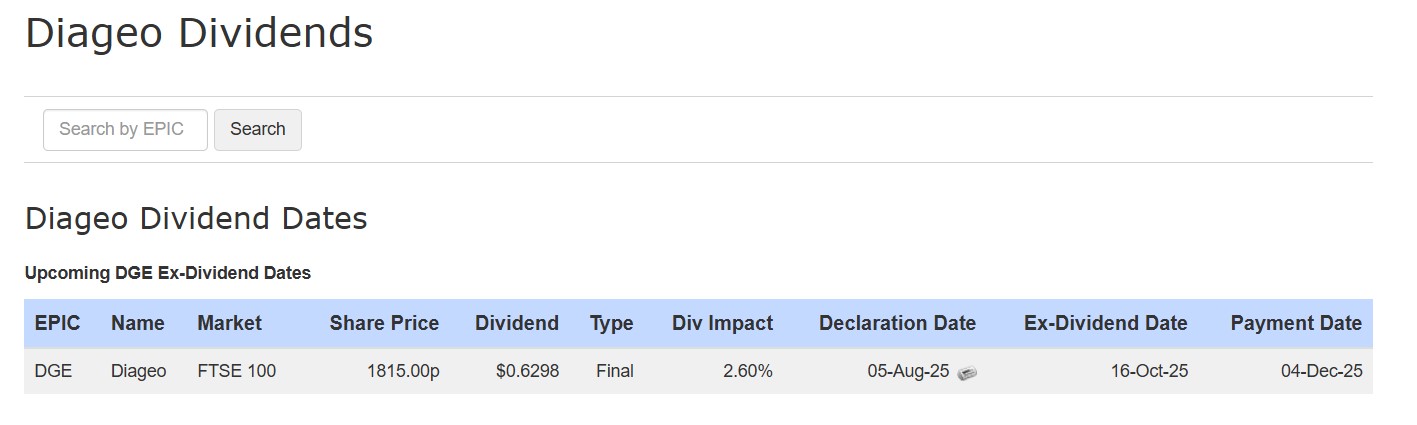Click the Search button
1417x425 pixels.
[258, 130]
